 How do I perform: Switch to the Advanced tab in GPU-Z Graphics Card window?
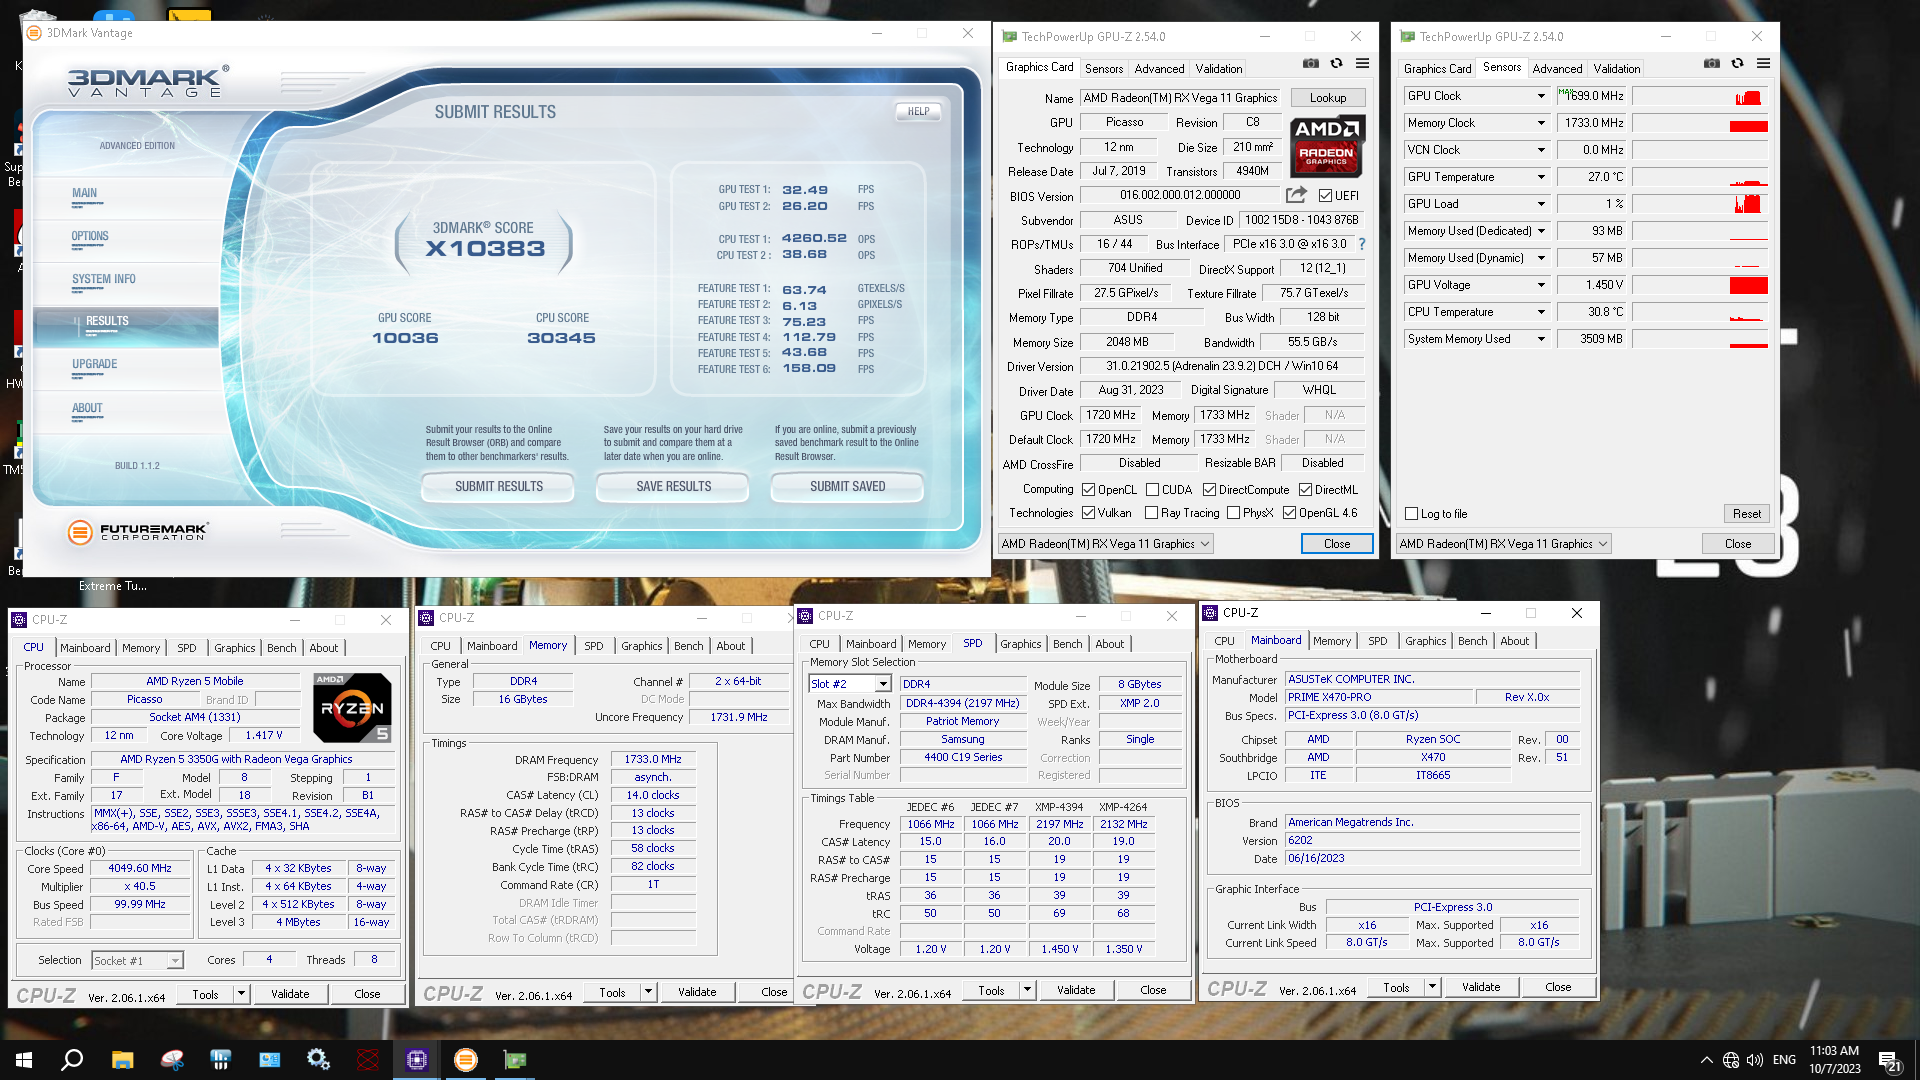1159,69
